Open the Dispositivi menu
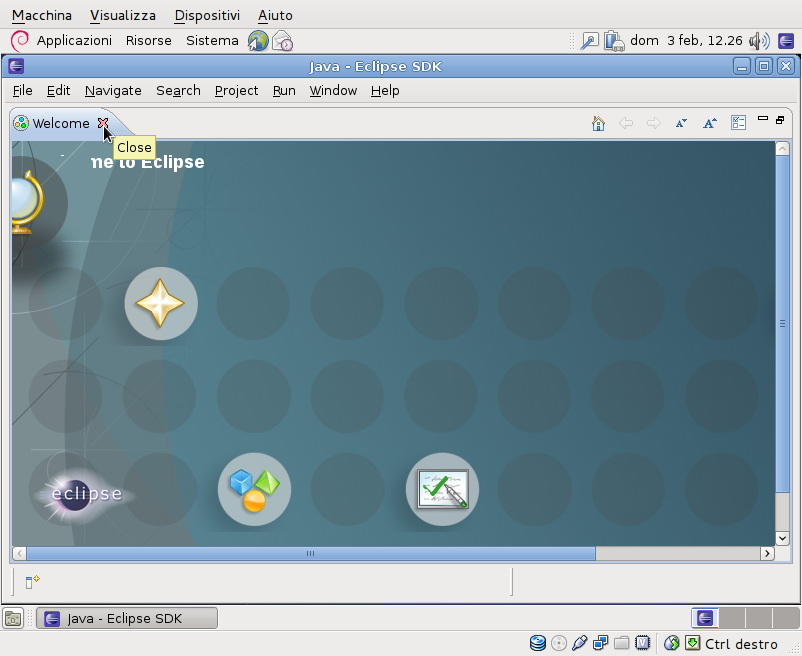This screenshot has height=656, width=802. (207, 15)
